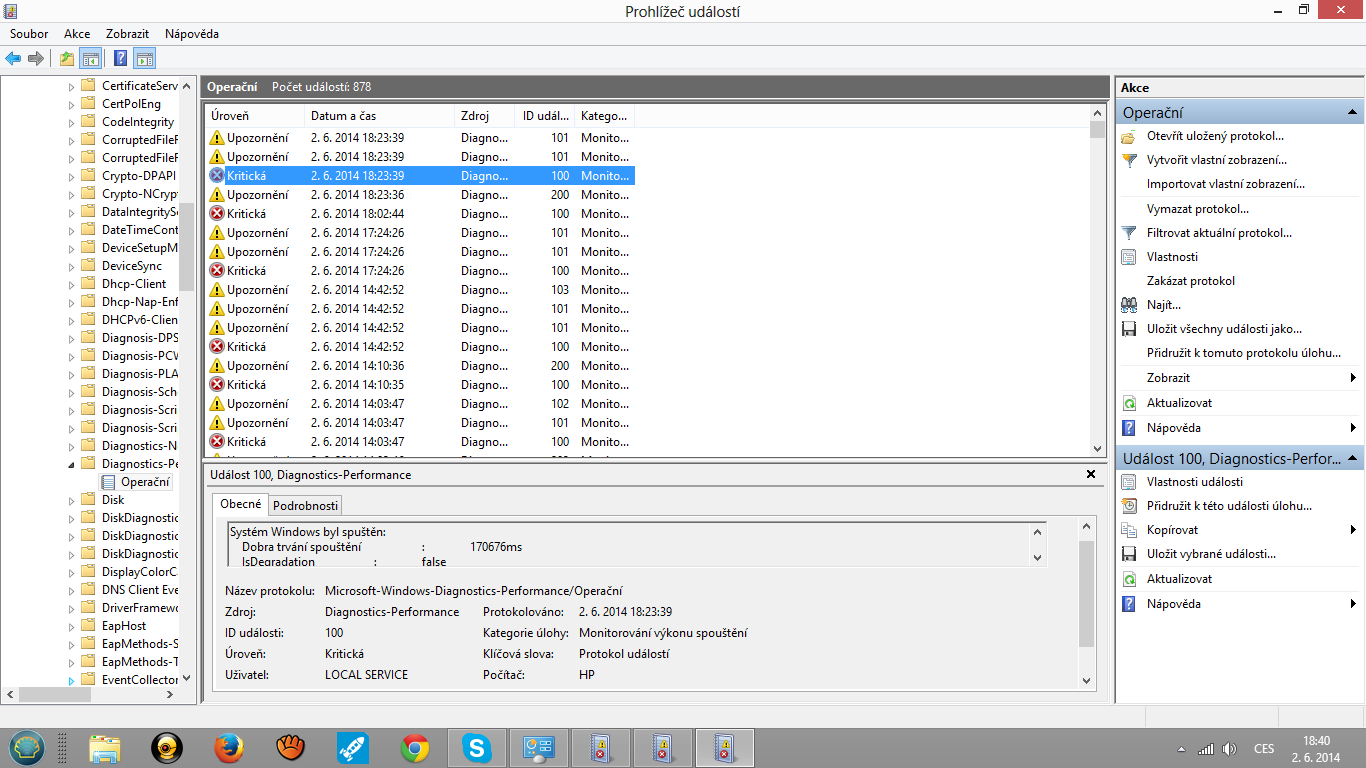This screenshot has width=1366, height=768.
Task: Open the blue rocket app on the taskbar
Action: tap(353, 748)
